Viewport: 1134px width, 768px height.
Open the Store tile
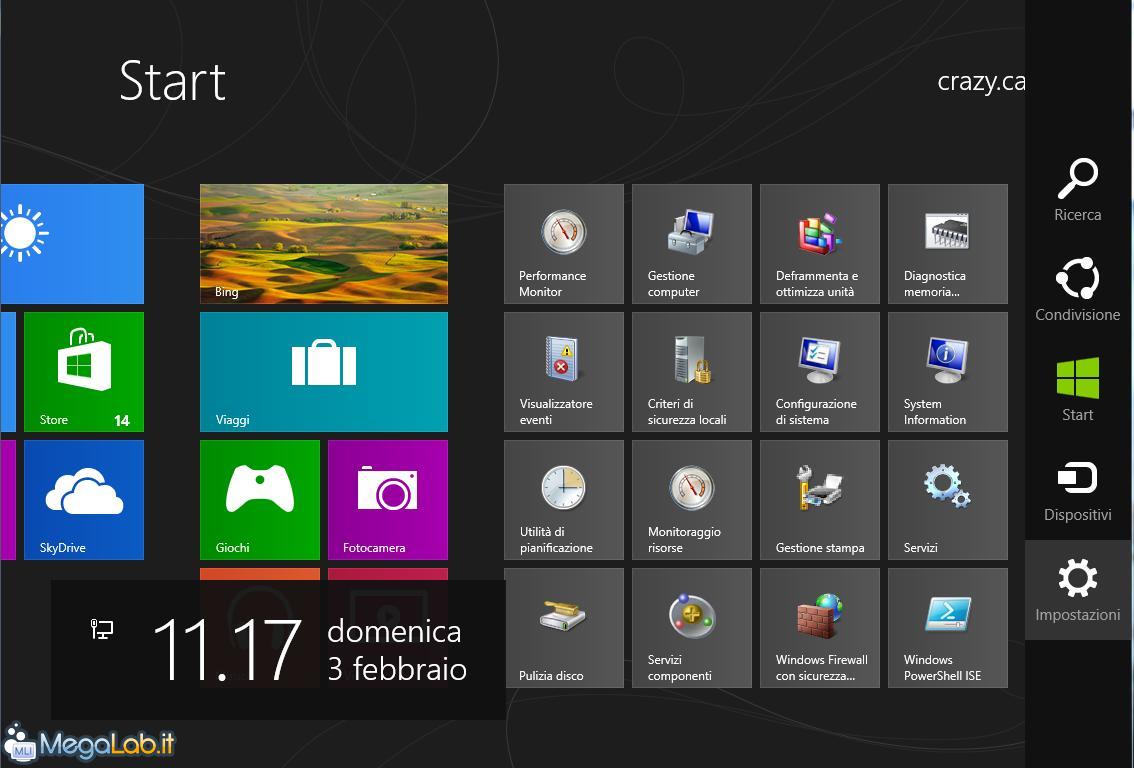point(84,372)
